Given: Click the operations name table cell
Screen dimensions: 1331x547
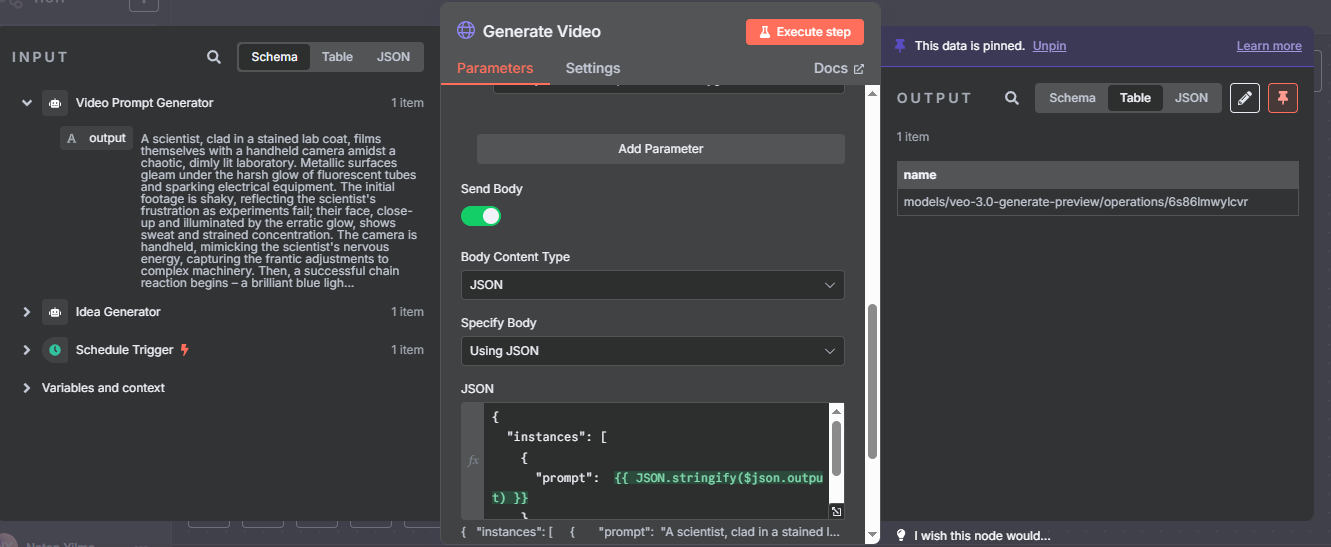Looking at the screenshot, I should [x=1097, y=202].
